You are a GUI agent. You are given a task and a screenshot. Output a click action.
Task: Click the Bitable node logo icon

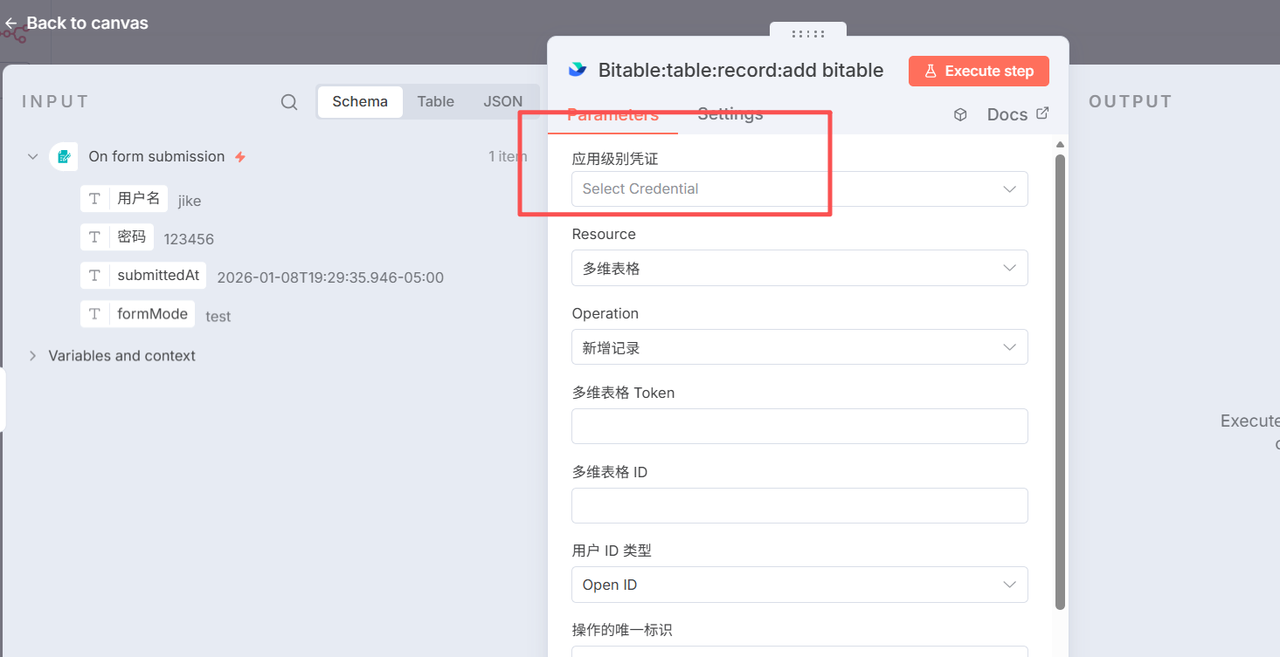(x=577, y=70)
